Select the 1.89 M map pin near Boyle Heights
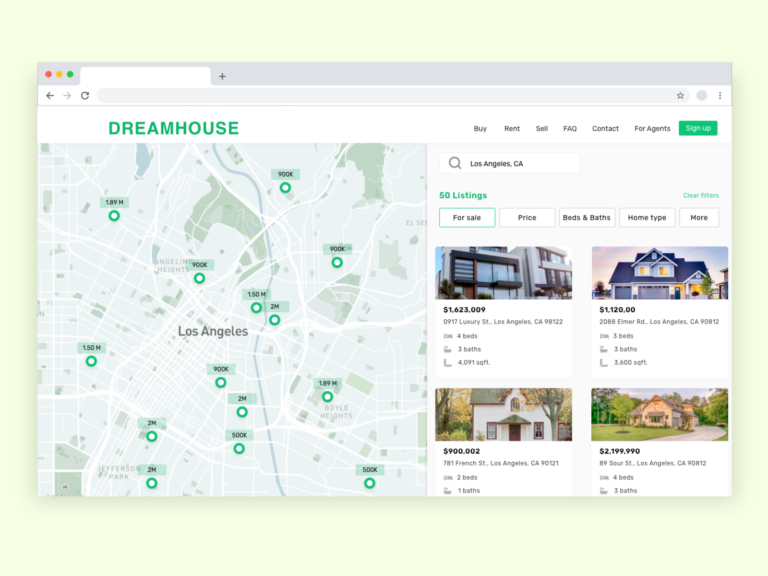This screenshot has height=576, width=768. [327, 397]
